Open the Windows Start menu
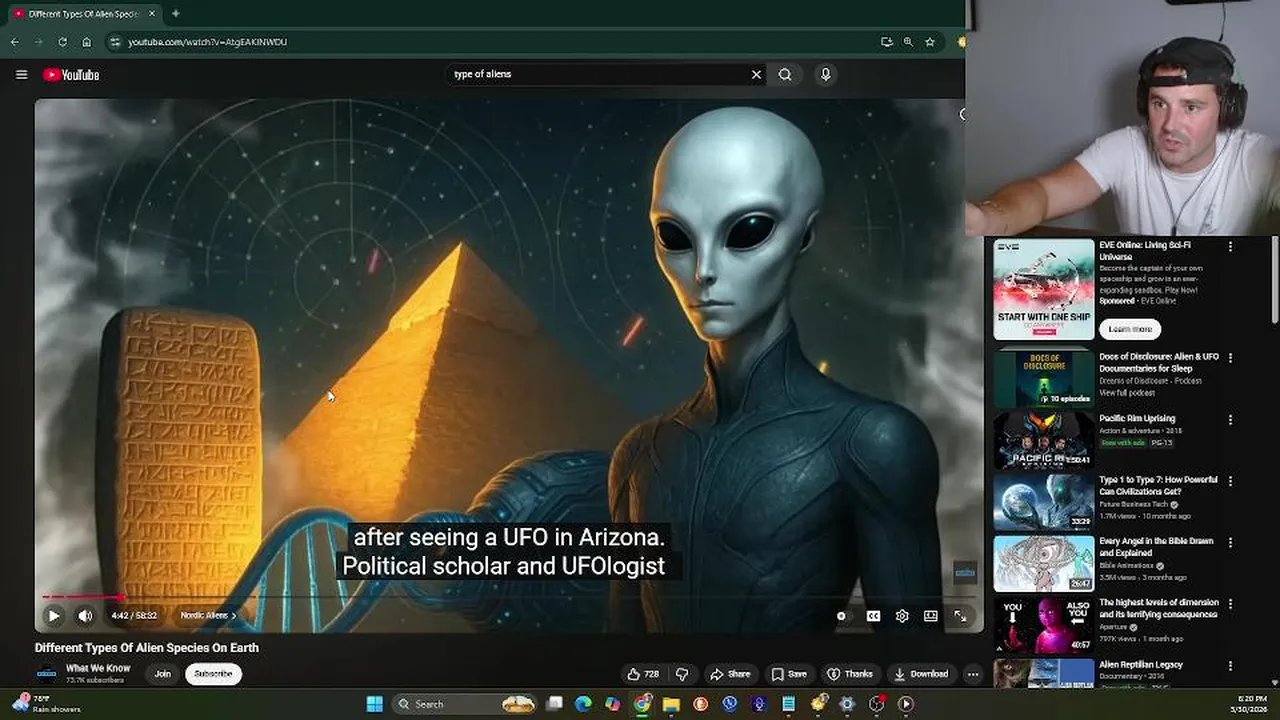The width and height of the screenshot is (1280, 720). [x=374, y=704]
